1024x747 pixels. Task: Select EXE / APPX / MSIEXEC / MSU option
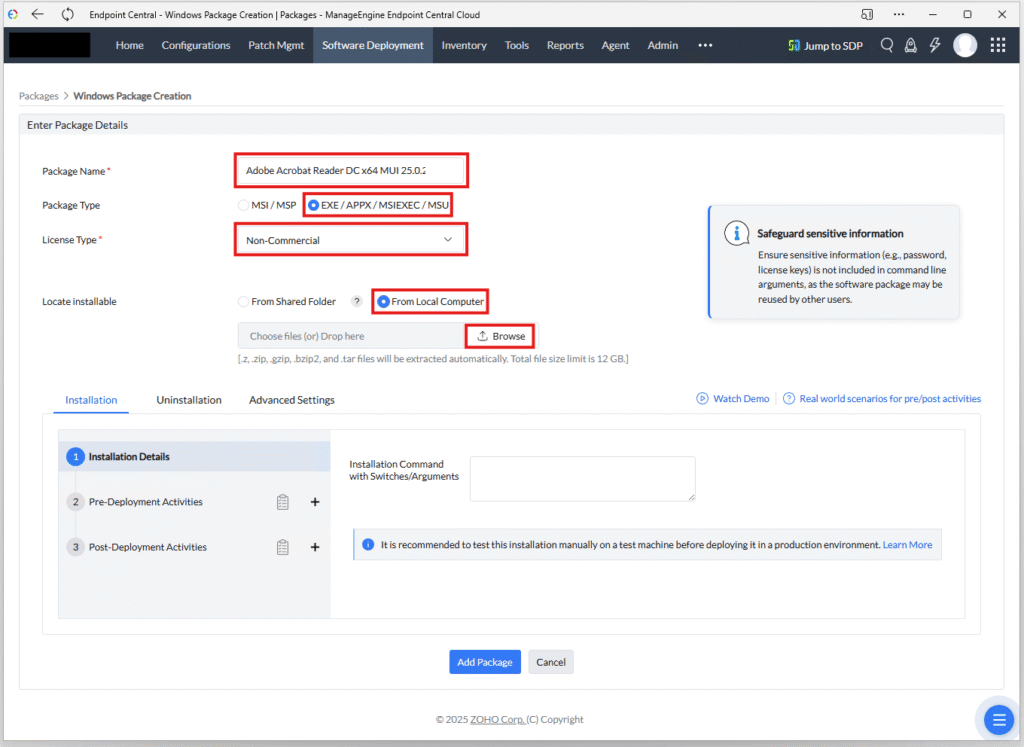(314, 206)
